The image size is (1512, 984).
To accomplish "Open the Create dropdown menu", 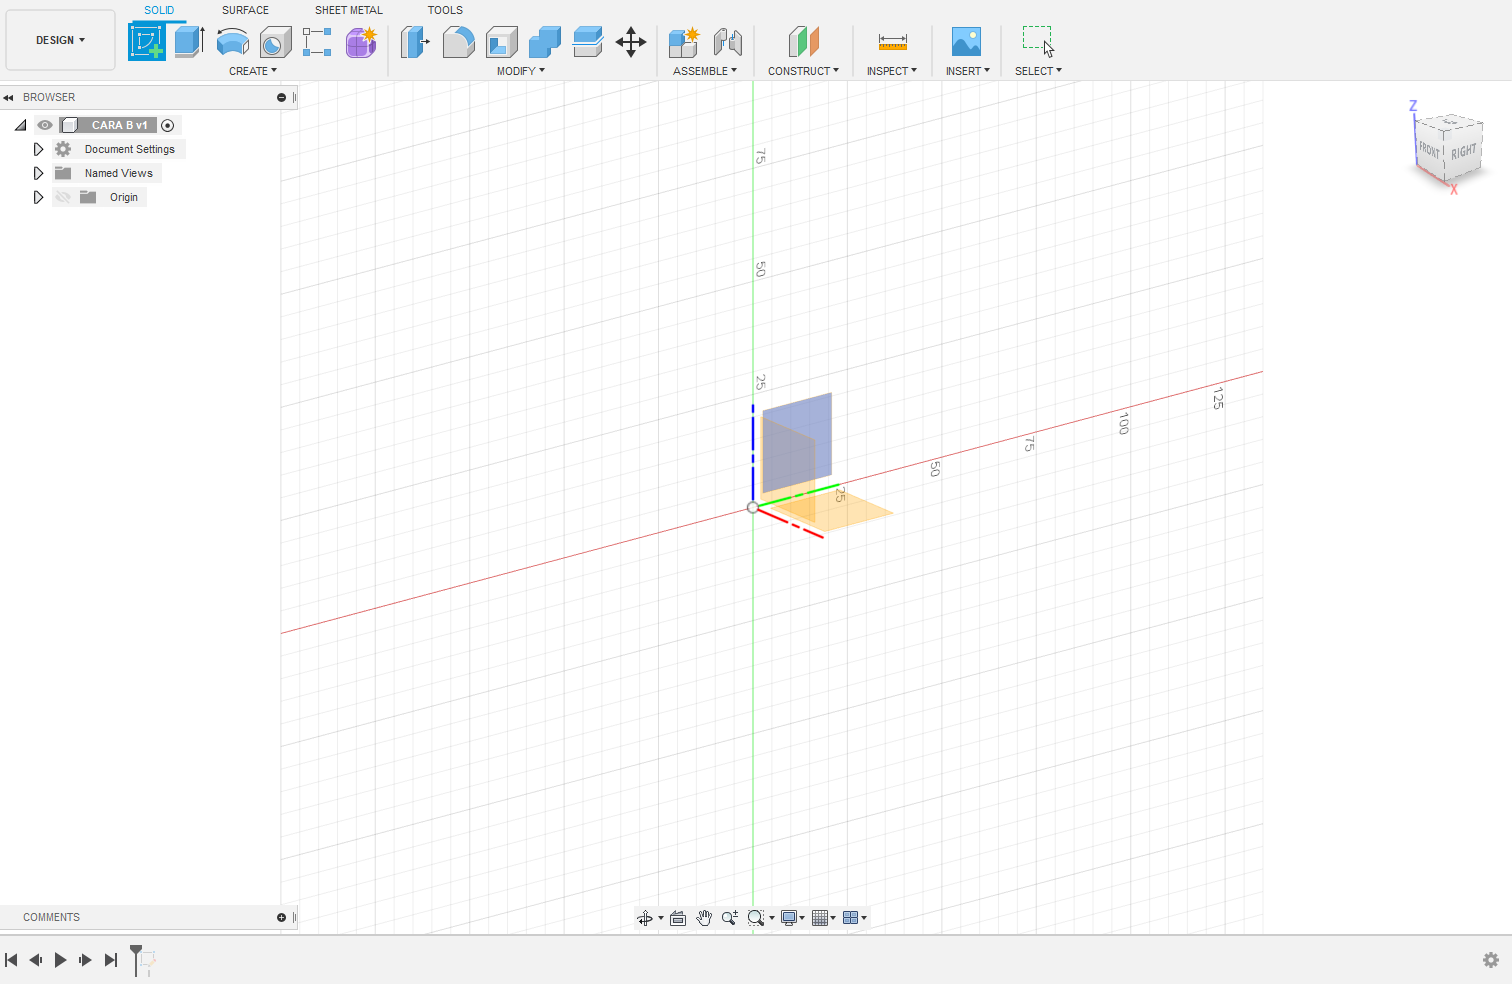I will coord(253,71).
